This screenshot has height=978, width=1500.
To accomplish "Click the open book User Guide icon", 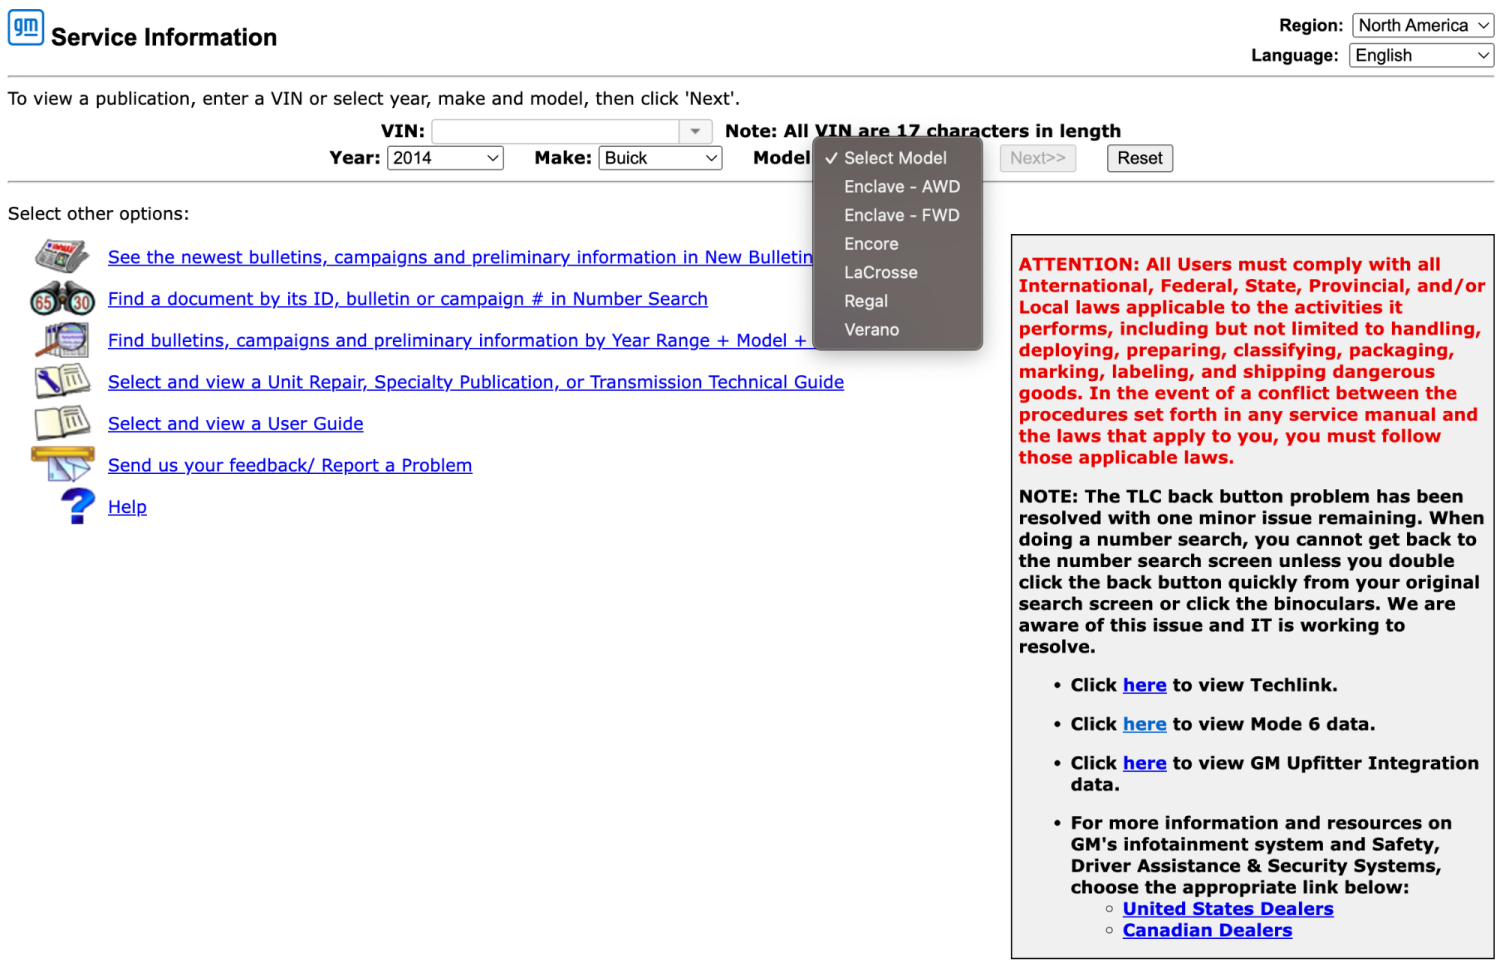I will [x=62, y=423].
